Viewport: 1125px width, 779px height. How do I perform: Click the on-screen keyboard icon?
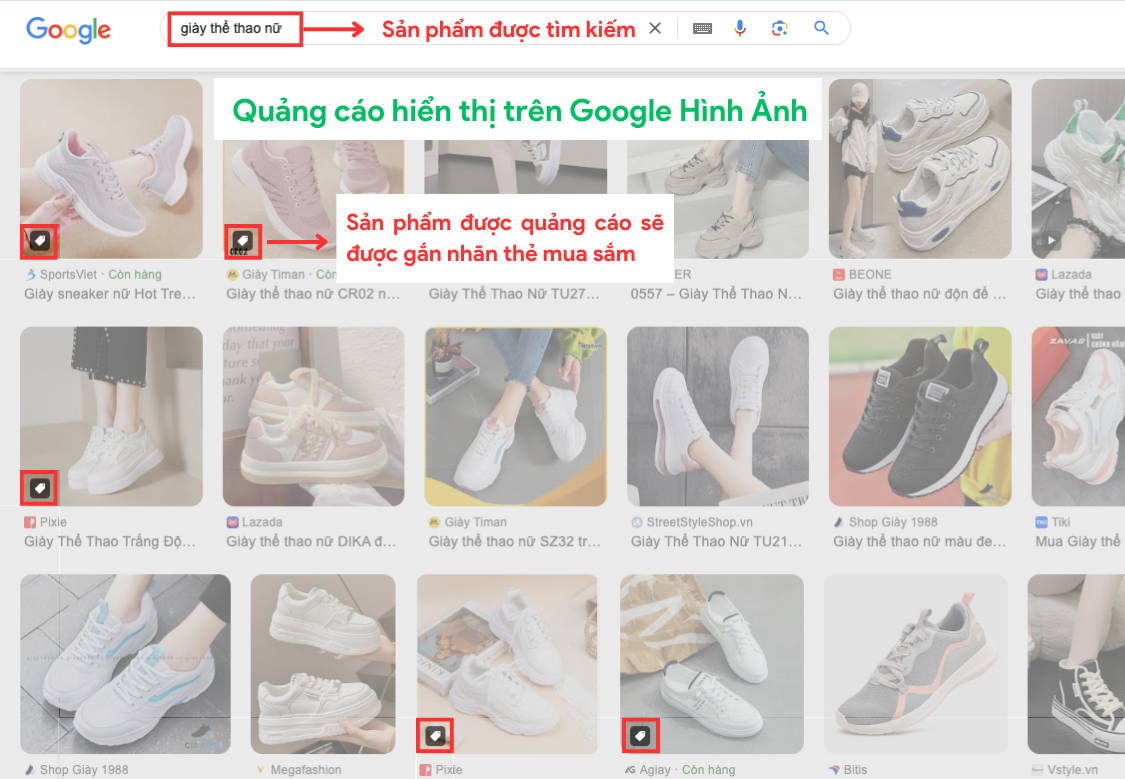pos(702,28)
